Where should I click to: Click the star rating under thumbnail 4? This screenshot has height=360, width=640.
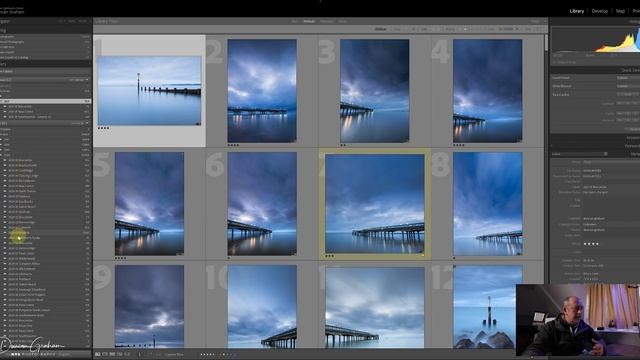pyautogui.click(x=459, y=145)
